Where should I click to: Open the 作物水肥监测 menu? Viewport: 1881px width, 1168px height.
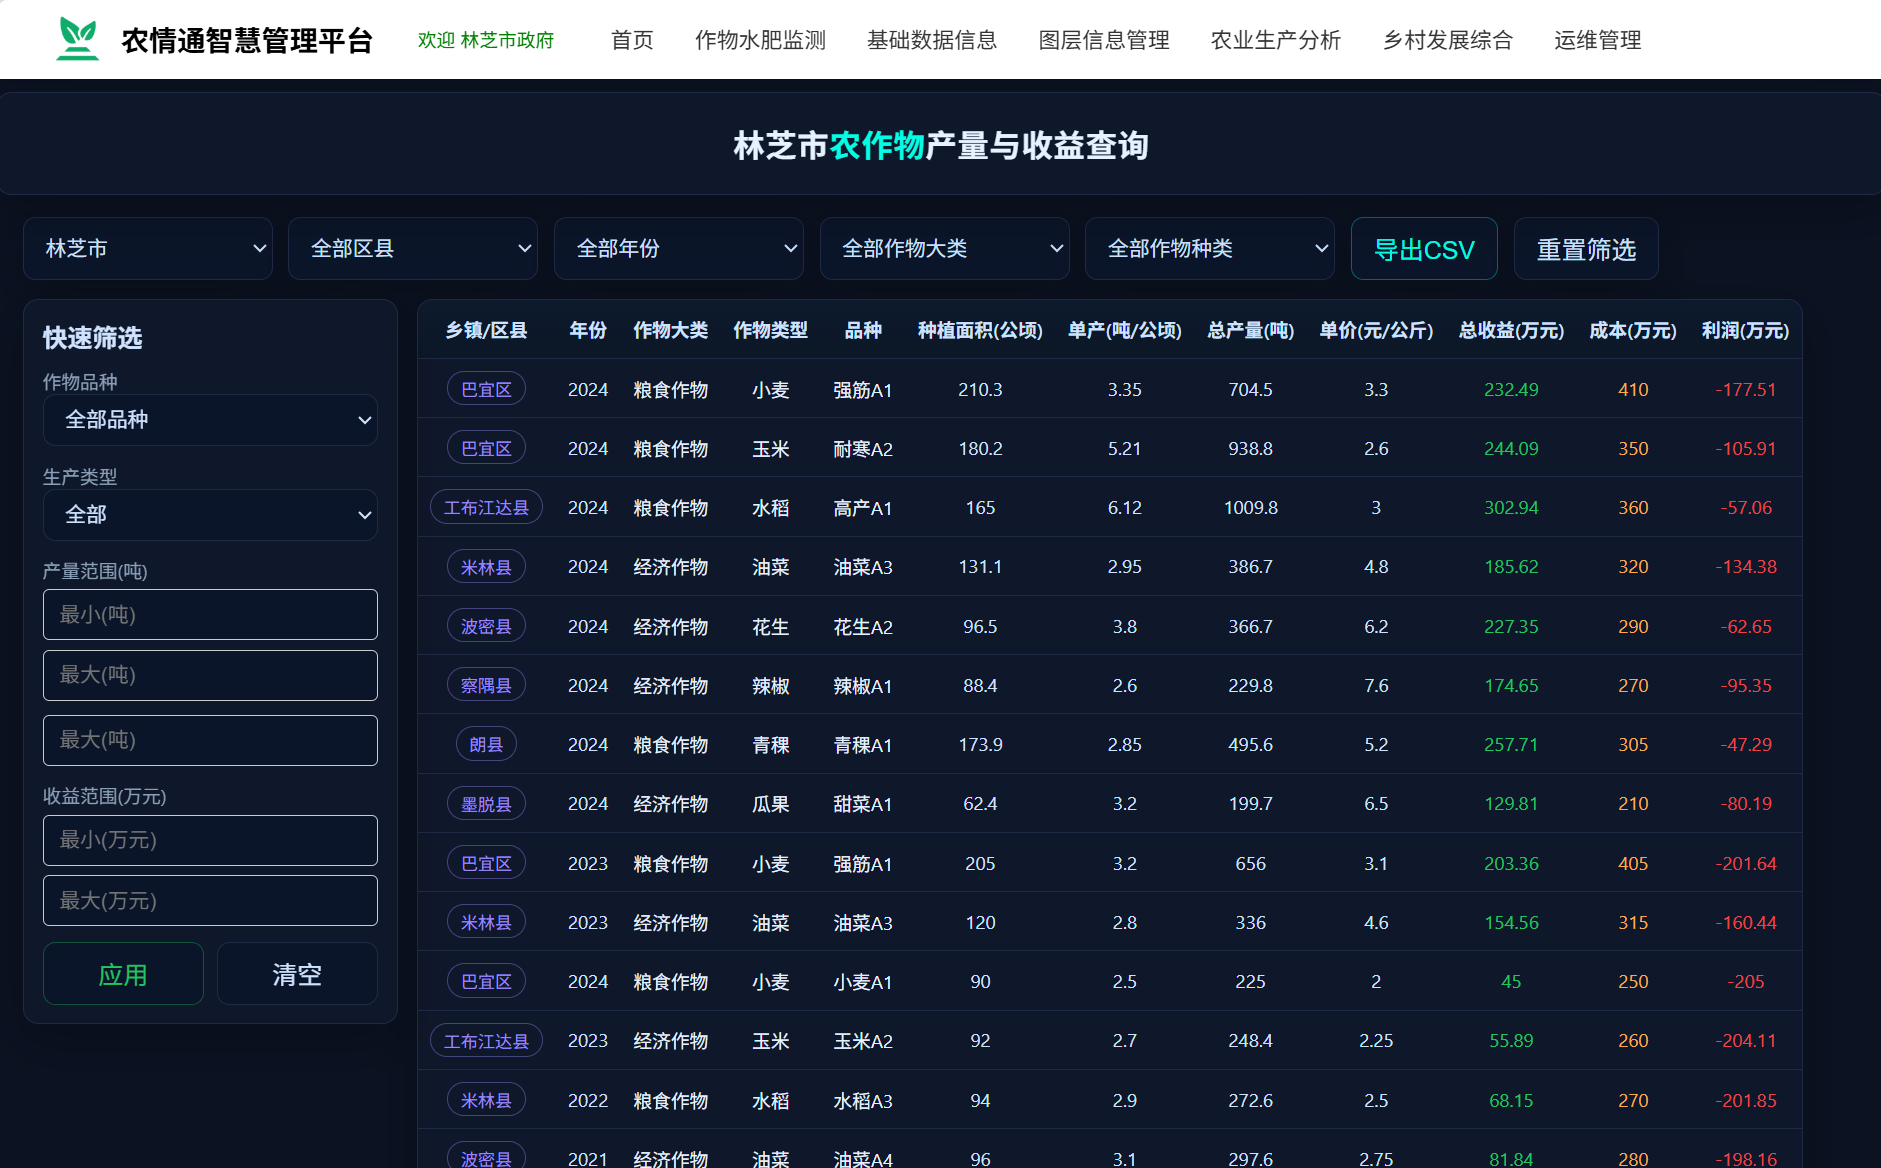pyautogui.click(x=760, y=40)
